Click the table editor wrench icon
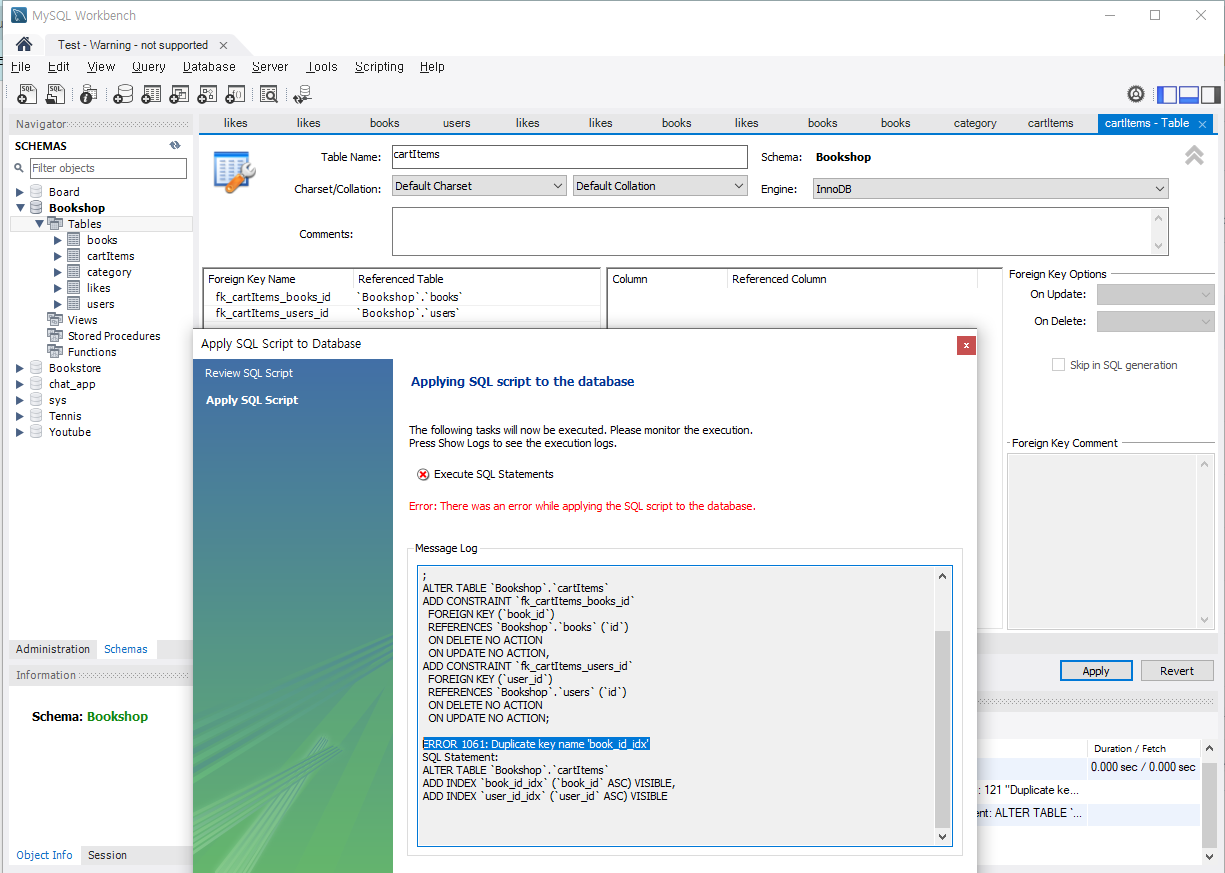Image resolution: width=1225 pixels, height=873 pixels. pyautogui.click(x=235, y=171)
